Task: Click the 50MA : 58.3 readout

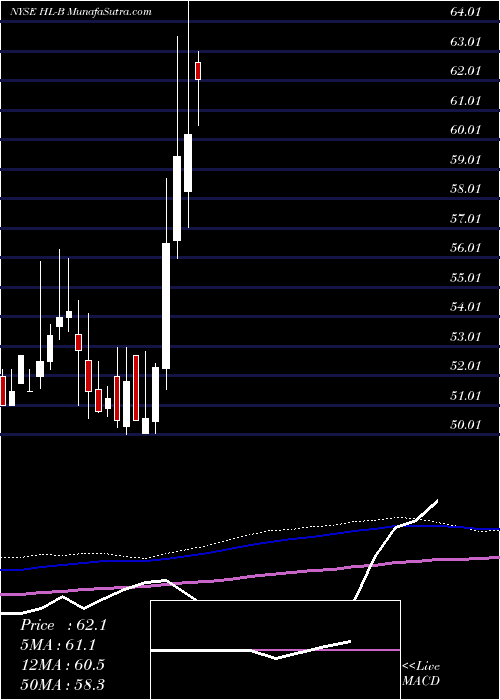Action: click(62, 684)
